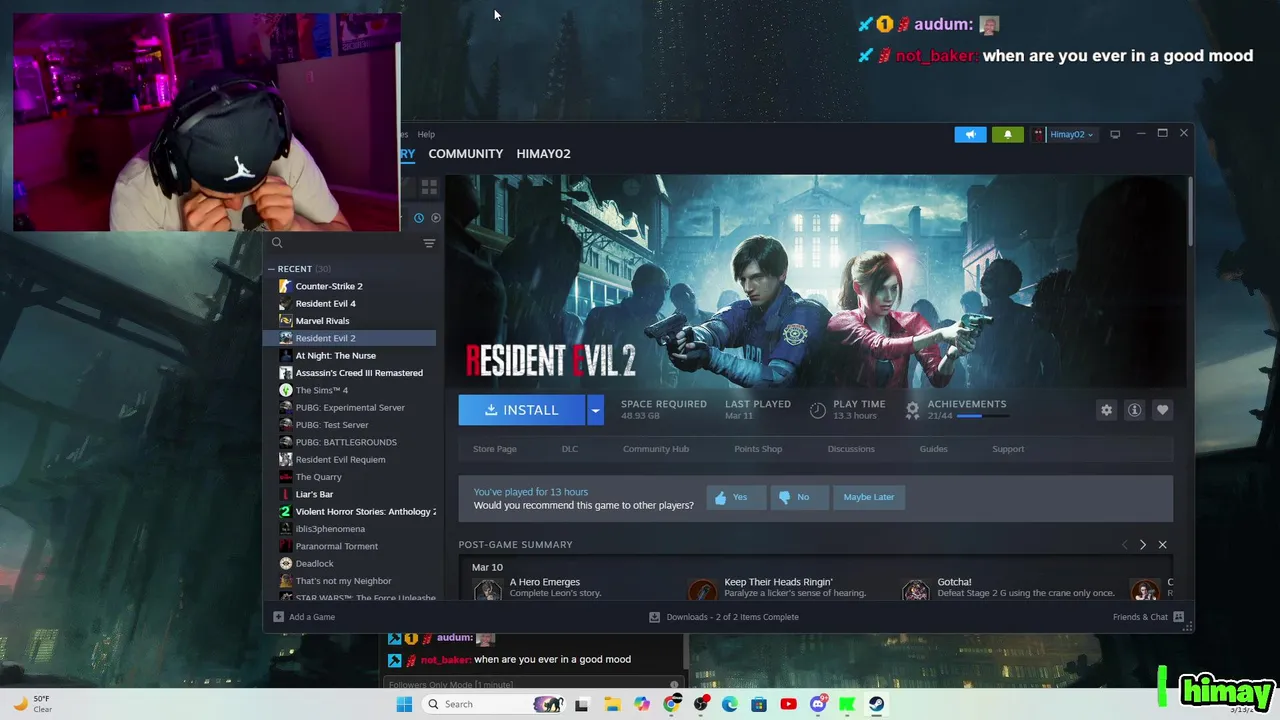Open Keep Their Heads Ringin' achievement icon
The width and height of the screenshot is (1280, 720).
(x=703, y=590)
